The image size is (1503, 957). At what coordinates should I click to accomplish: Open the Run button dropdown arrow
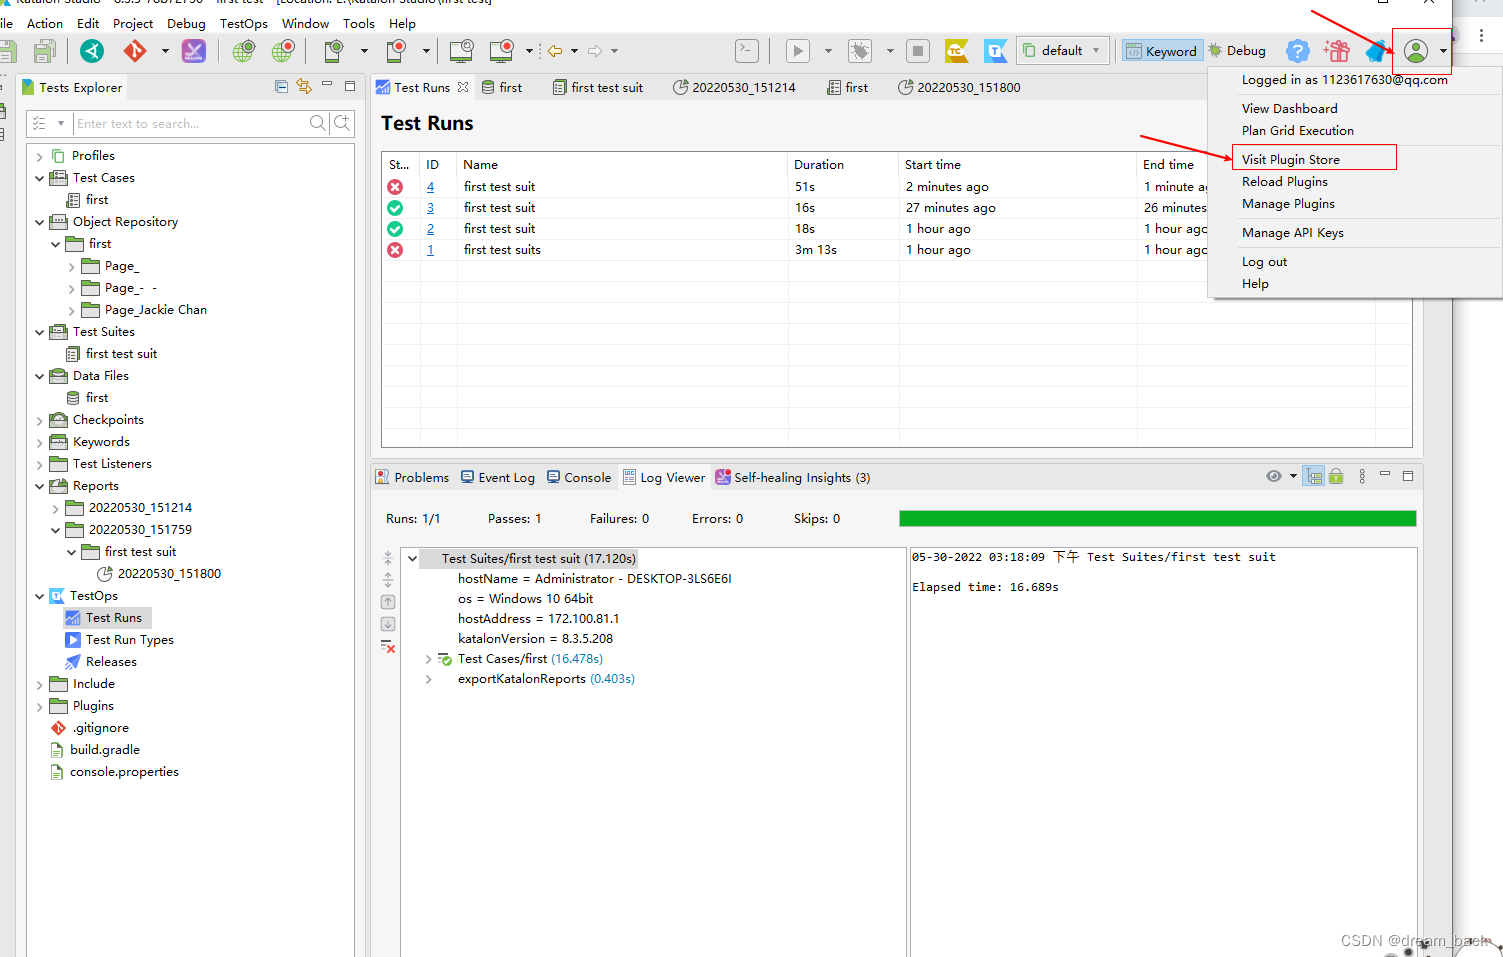828,51
